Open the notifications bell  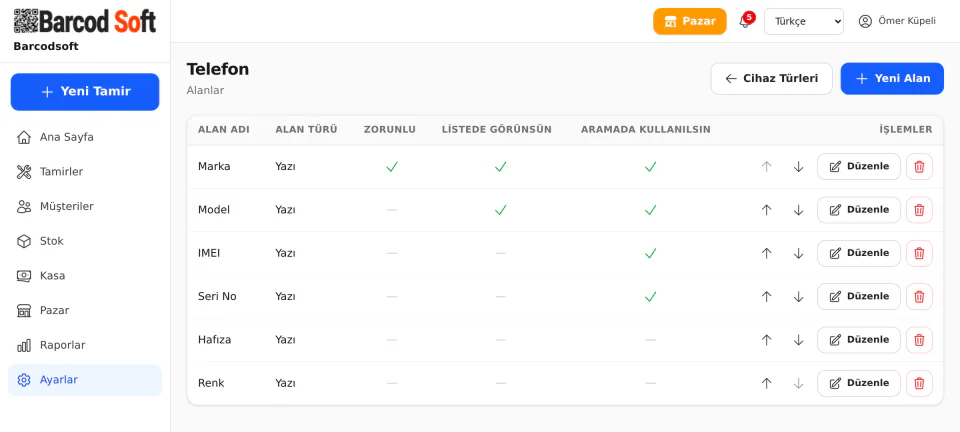point(745,21)
